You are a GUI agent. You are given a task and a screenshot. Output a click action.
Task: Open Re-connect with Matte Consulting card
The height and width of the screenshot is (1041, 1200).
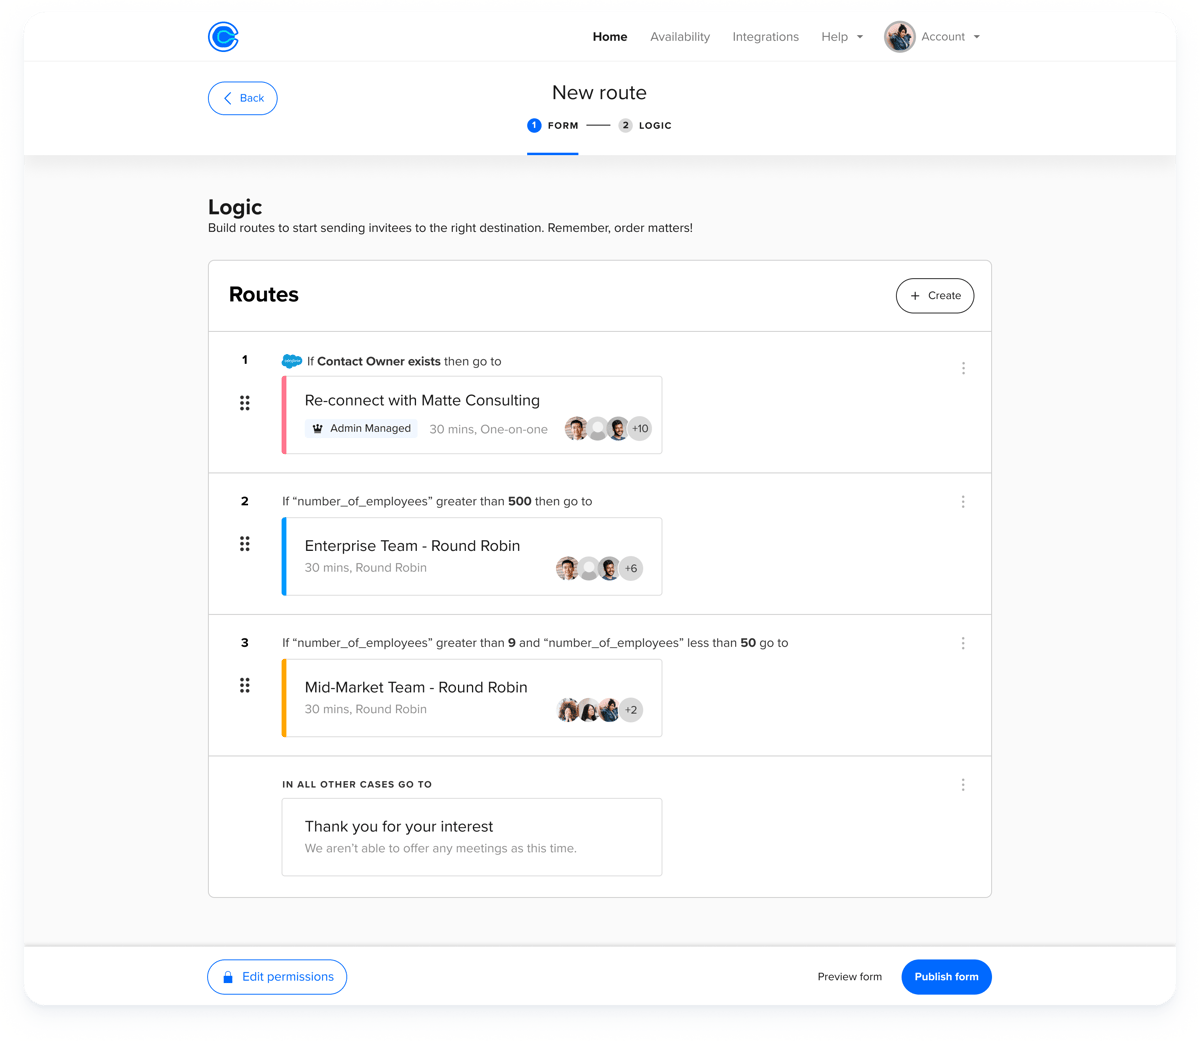[472, 415]
